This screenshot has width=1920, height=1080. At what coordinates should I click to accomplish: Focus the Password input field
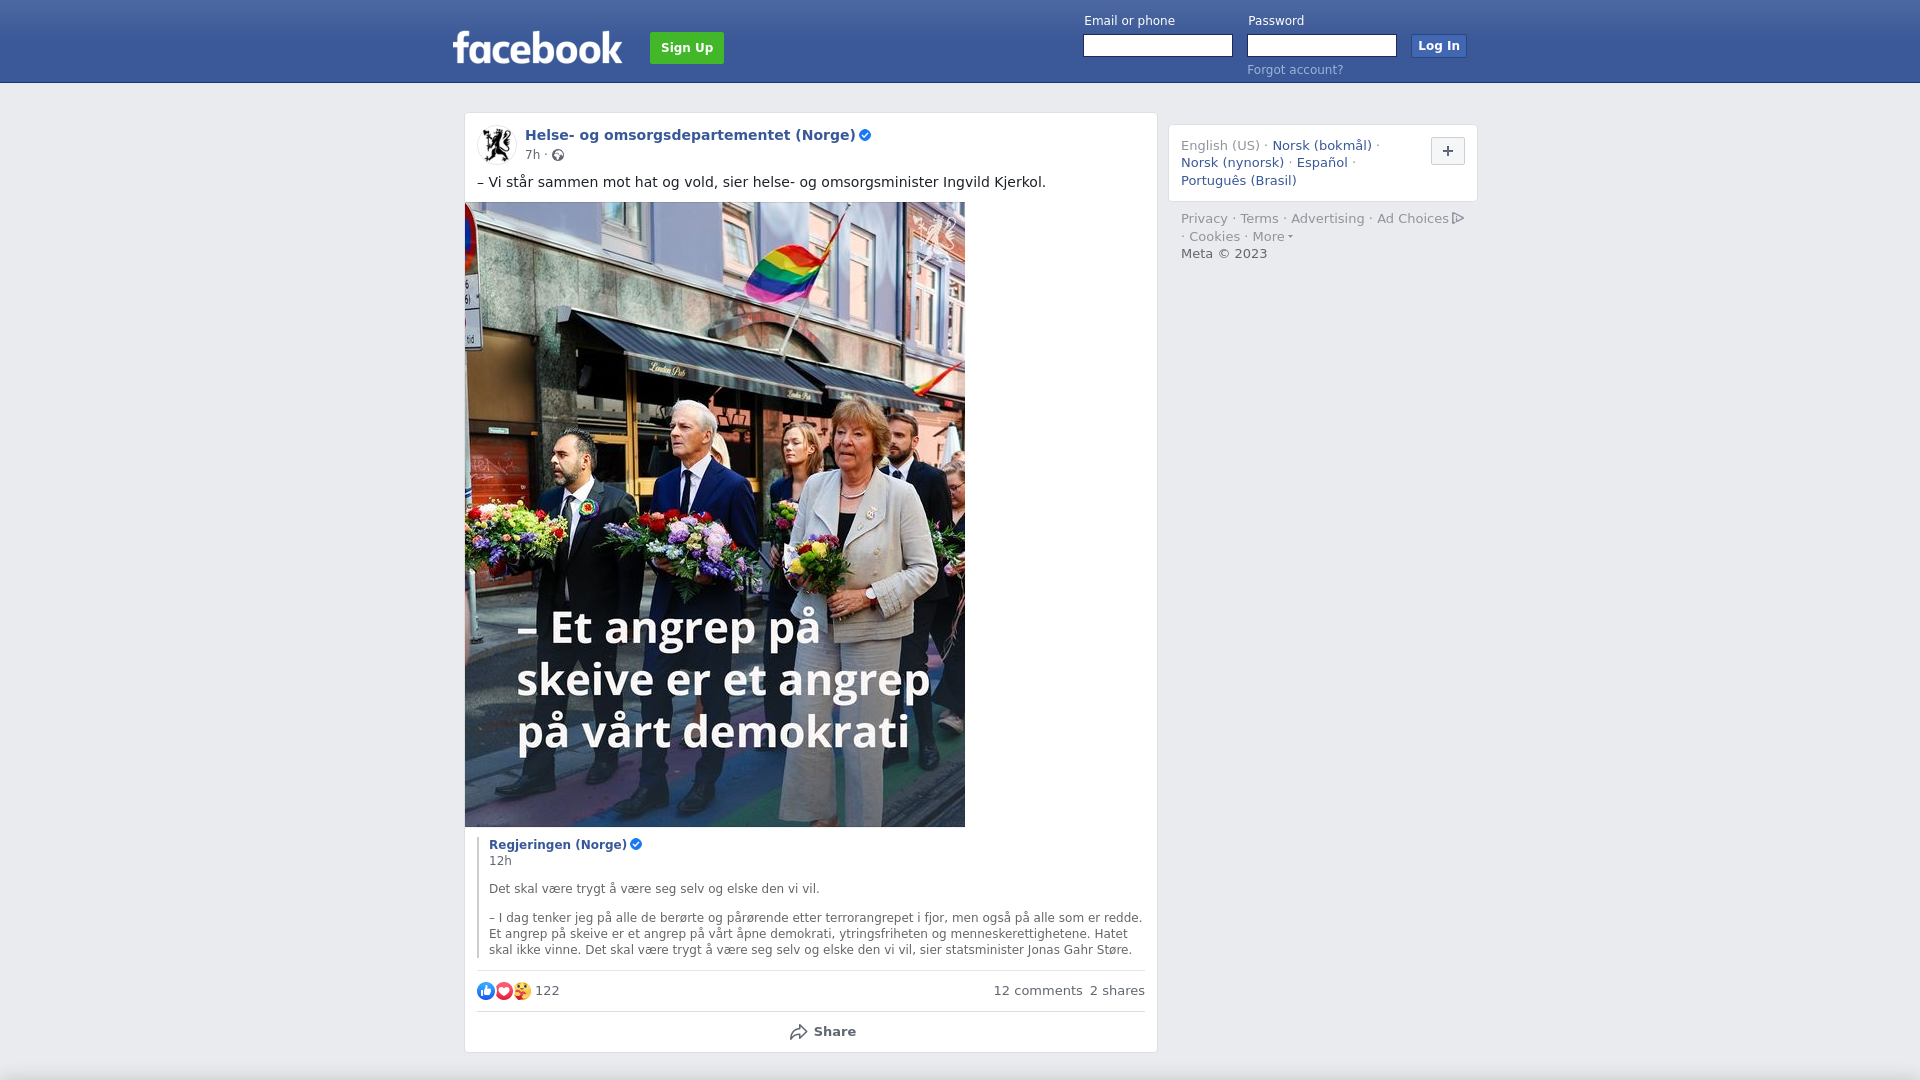pos(1322,46)
